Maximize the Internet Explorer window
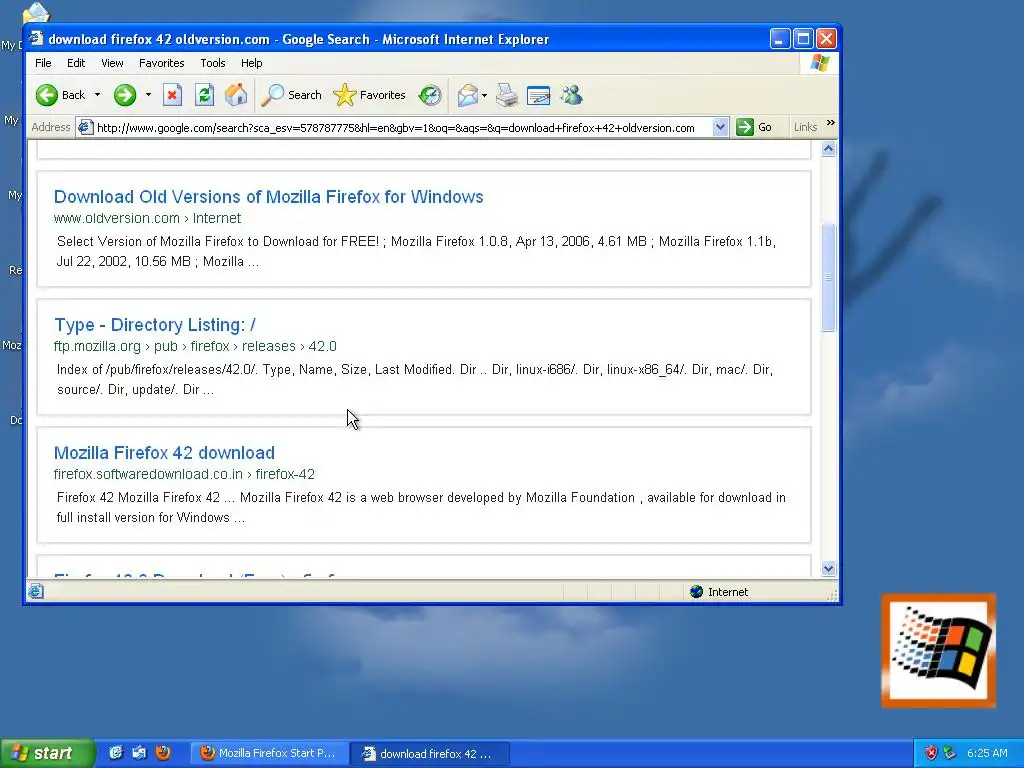The image size is (1024, 768). tap(803, 39)
